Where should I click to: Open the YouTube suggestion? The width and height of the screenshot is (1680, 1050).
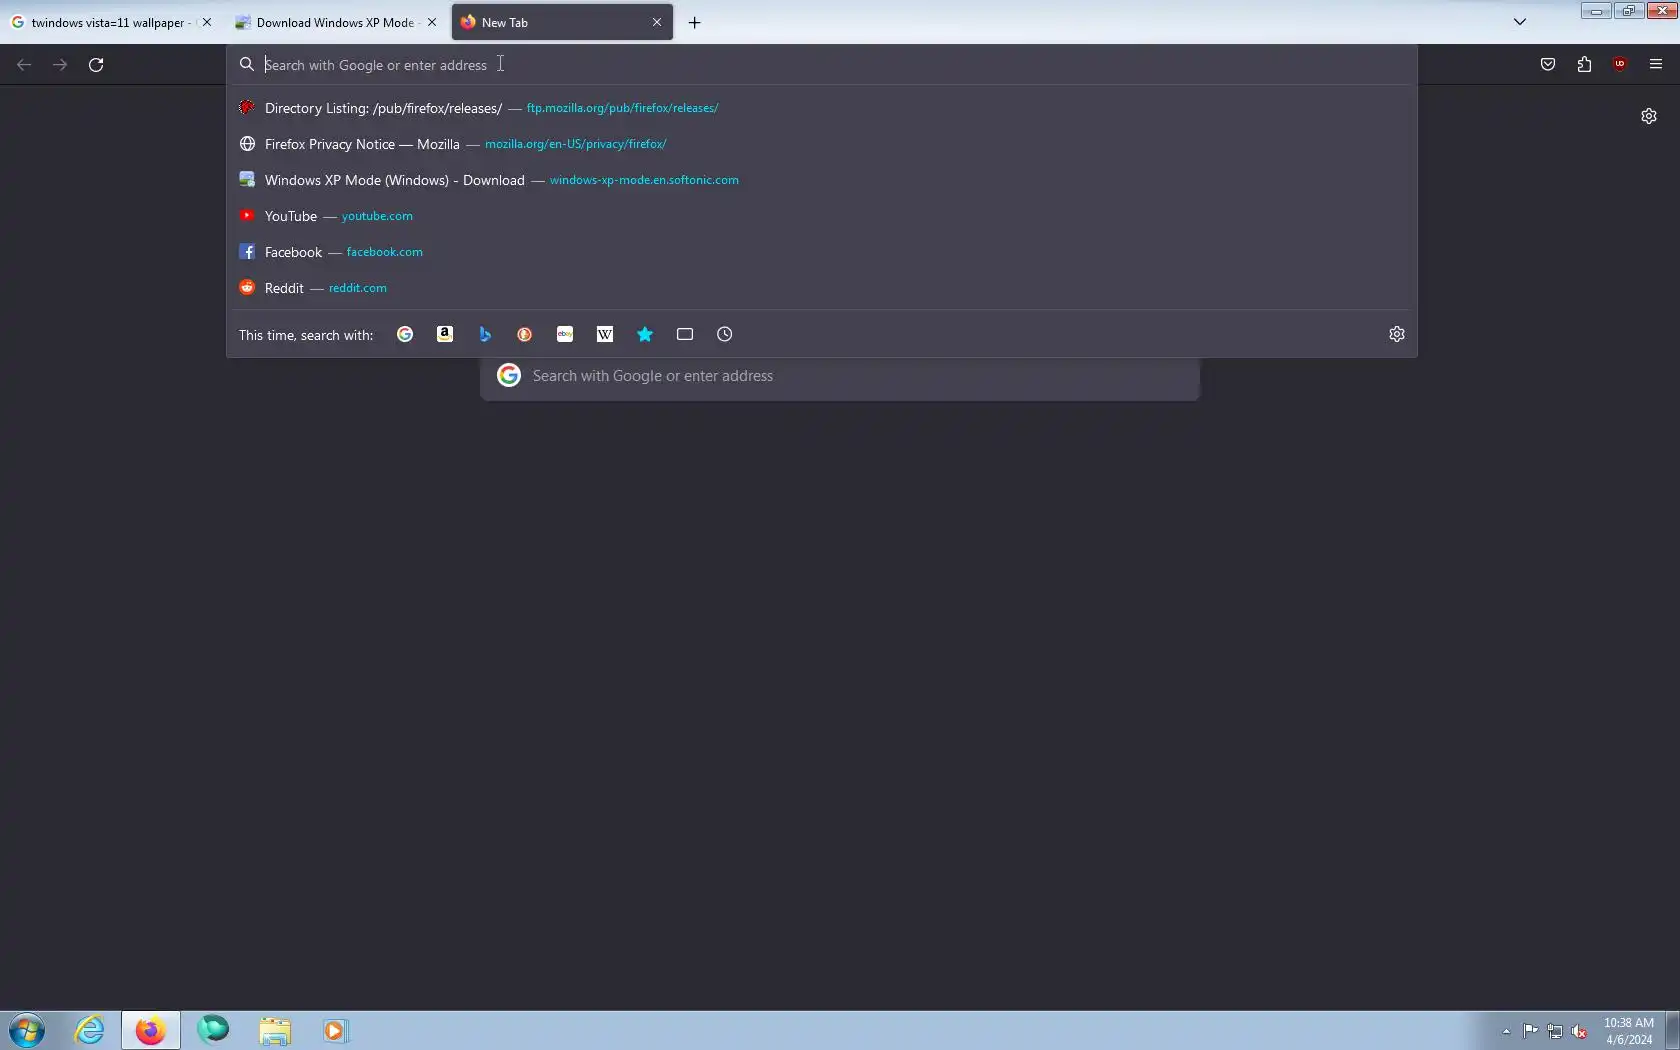pyautogui.click(x=822, y=216)
